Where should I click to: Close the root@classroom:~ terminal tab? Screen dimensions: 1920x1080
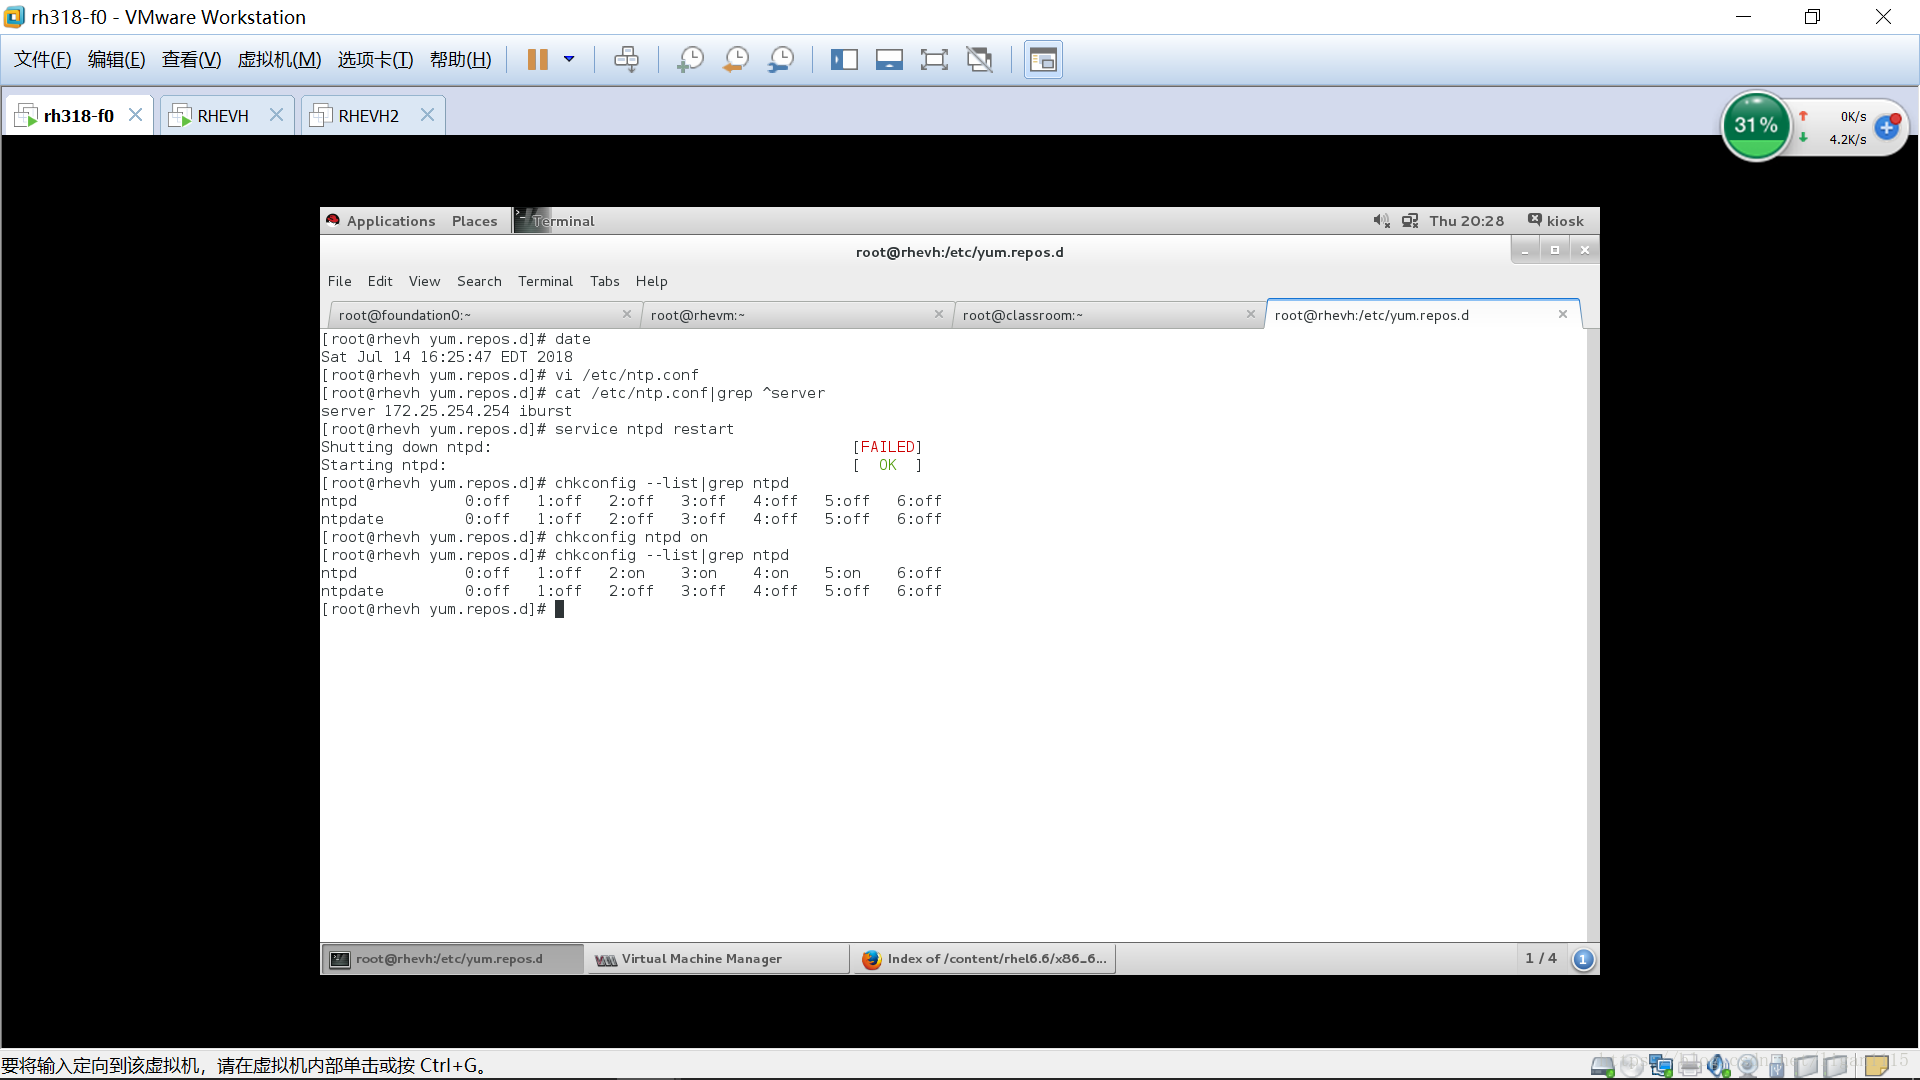click(1251, 314)
